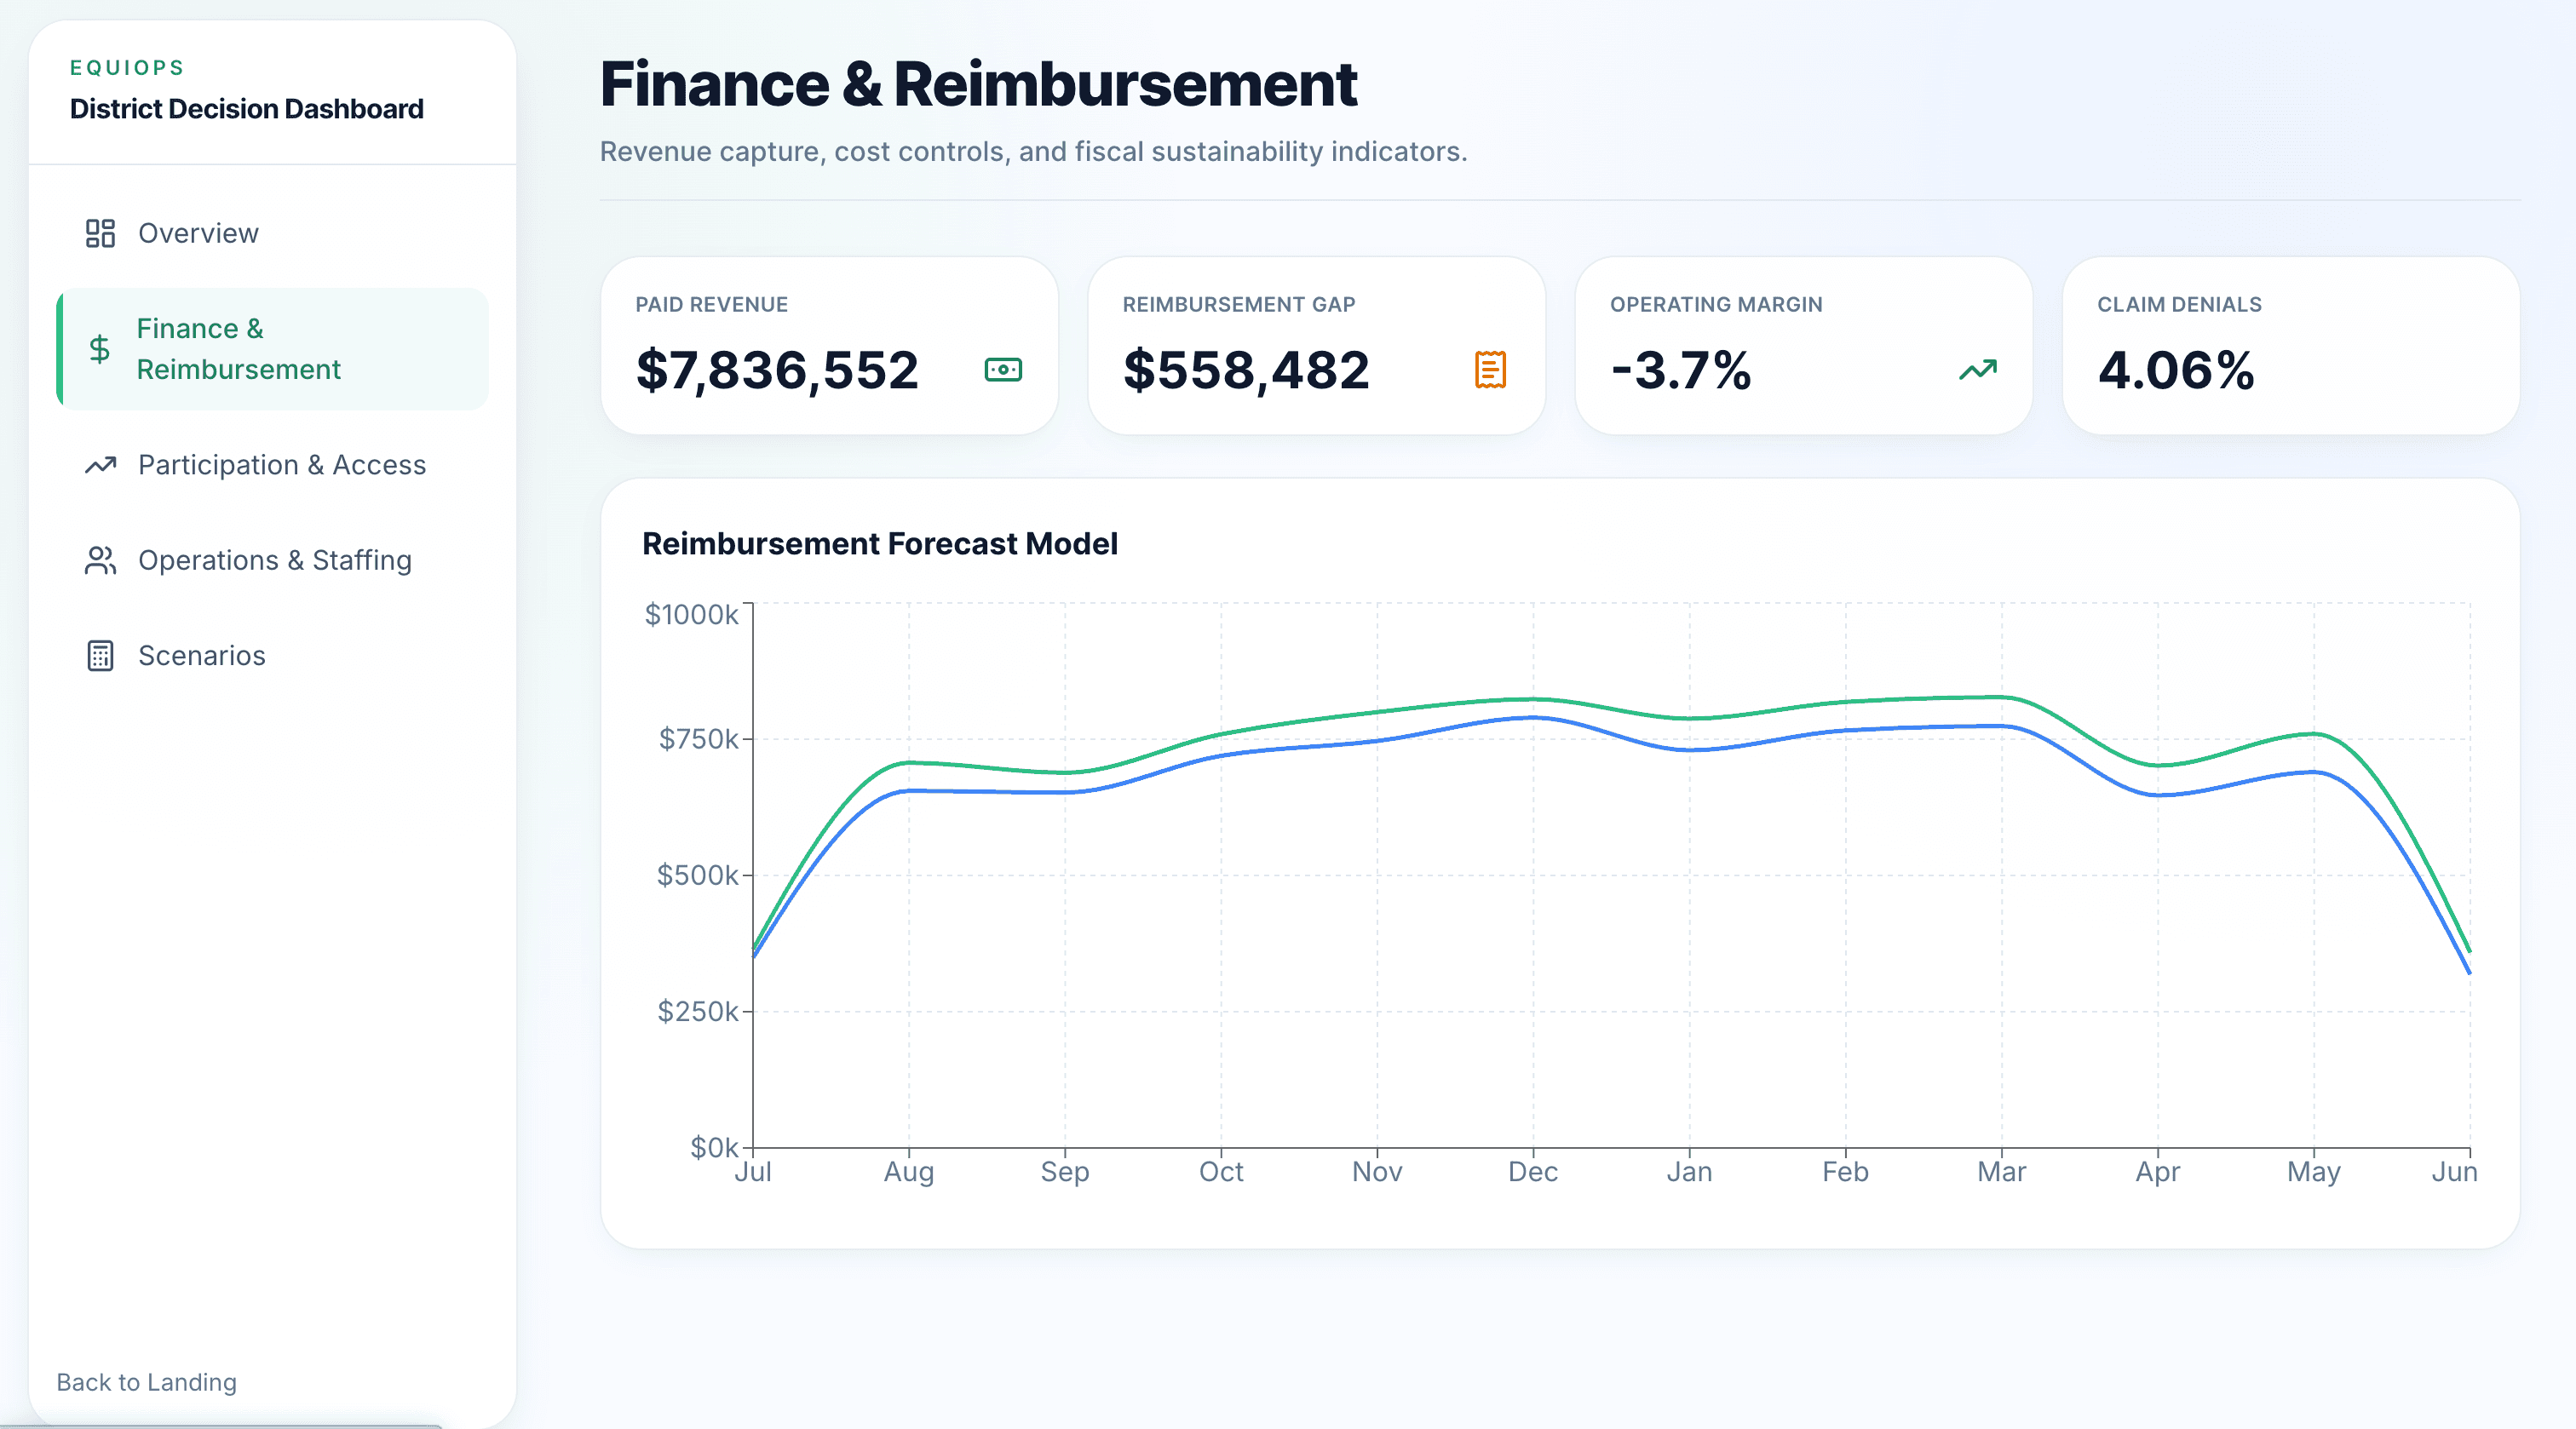Click the Overview grid icon in sidebar
Screen dimensions: 2576x1429
point(100,233)
